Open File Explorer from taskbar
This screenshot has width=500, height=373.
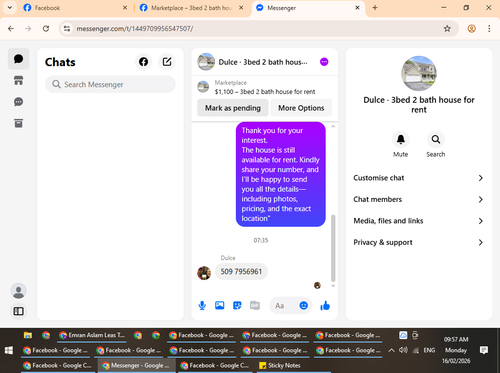[x=28, y=335]
